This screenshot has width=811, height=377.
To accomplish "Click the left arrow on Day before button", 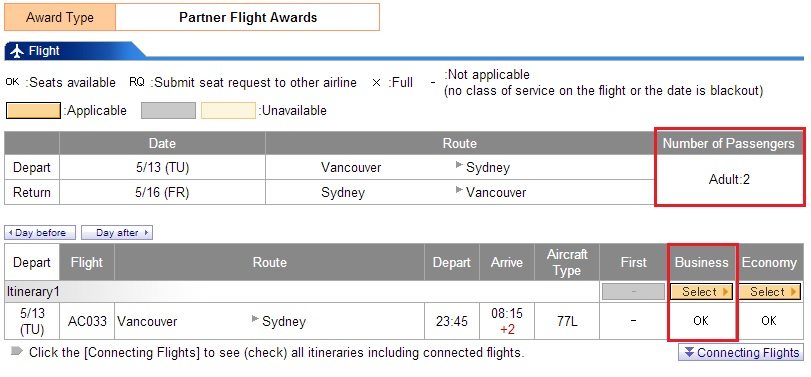I will (10, 233).
